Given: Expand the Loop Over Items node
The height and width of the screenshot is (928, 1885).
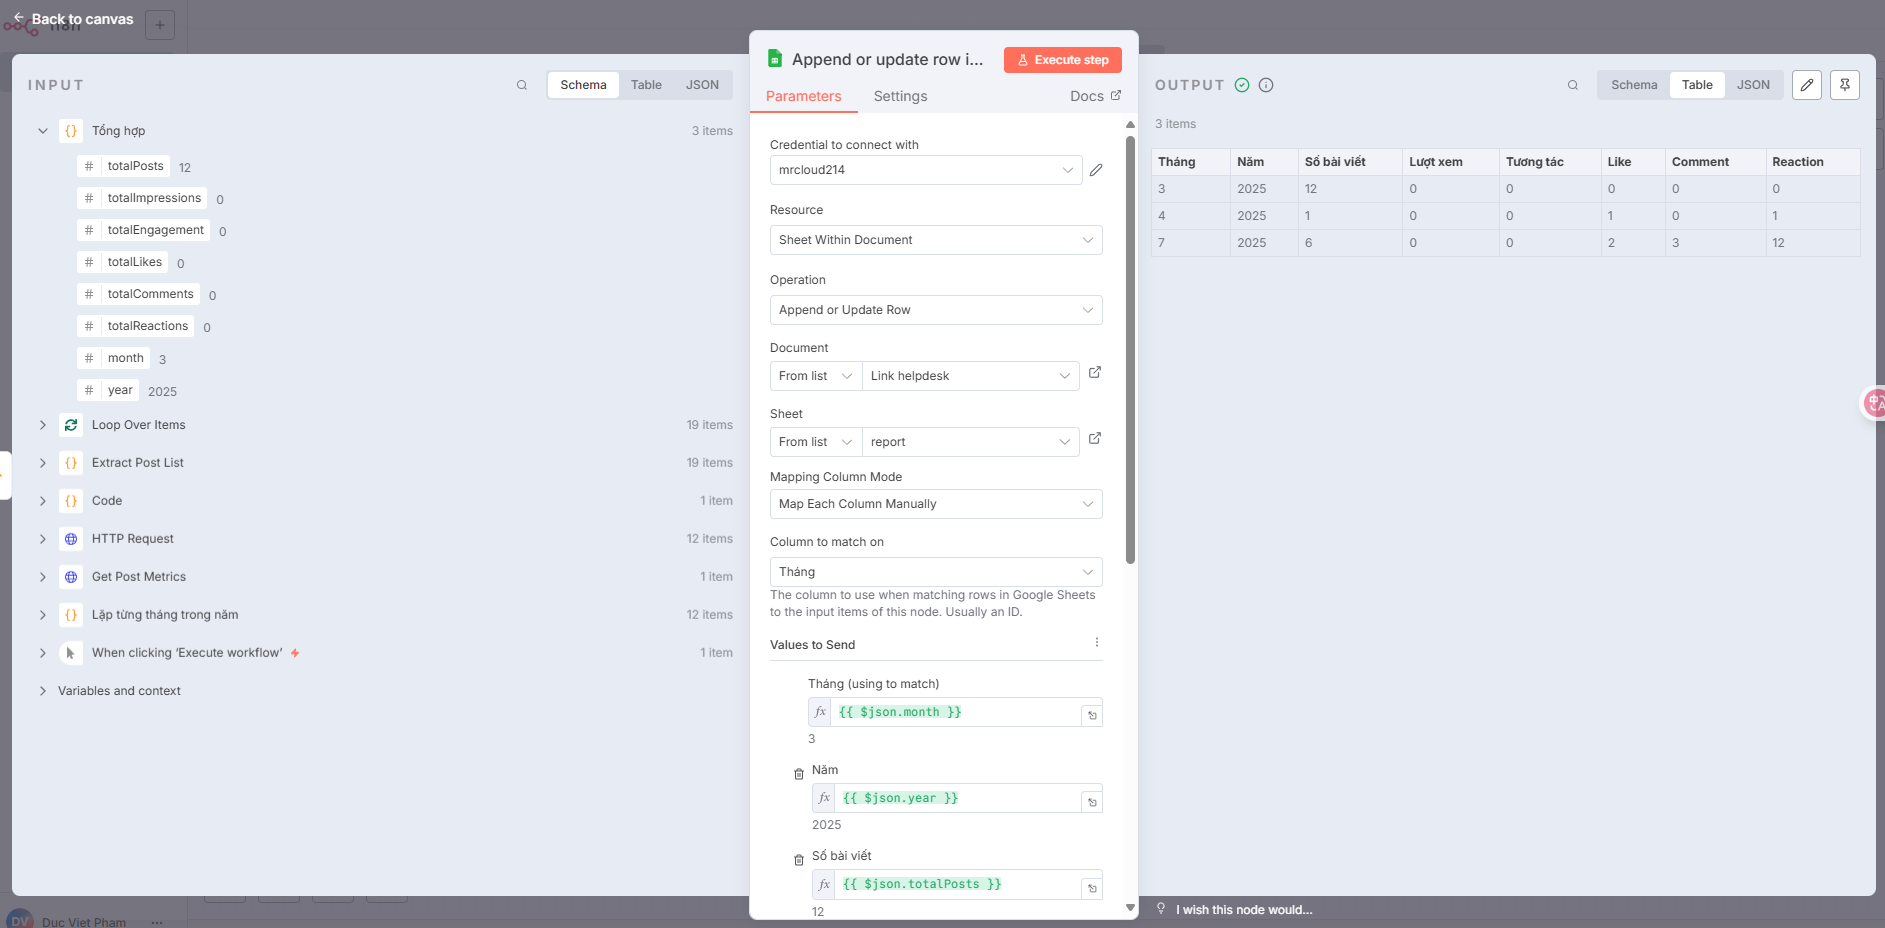Looking at the screenshot, I should click(43, 425).
